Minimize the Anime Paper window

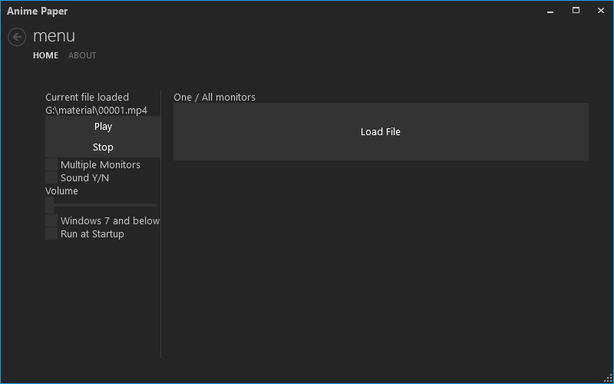[550, 11]
